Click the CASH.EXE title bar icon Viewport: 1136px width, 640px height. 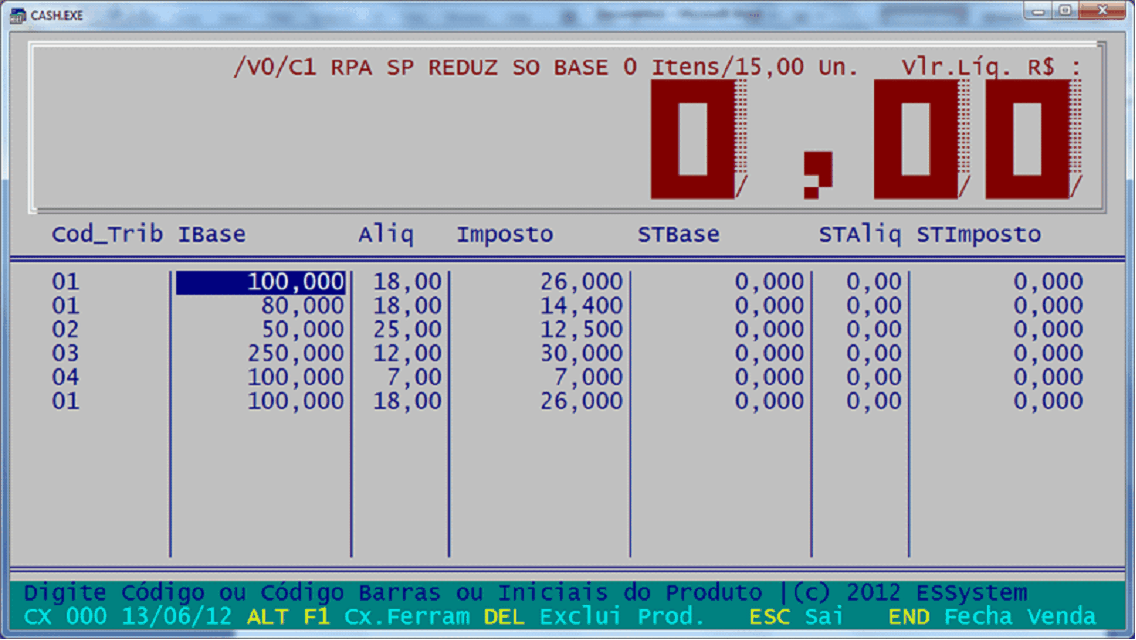coord(18,15)
